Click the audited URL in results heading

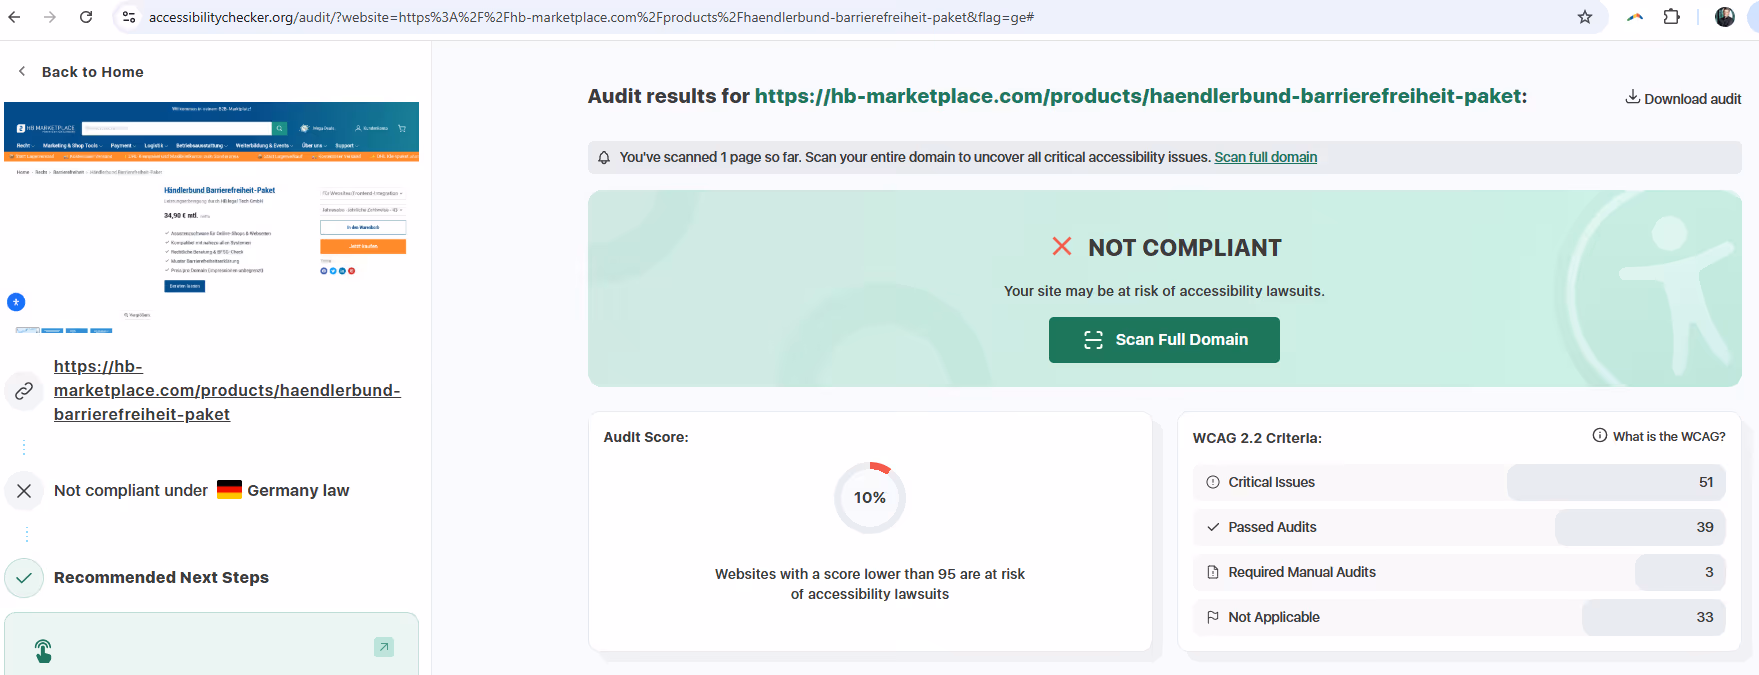pos(1138,96)
